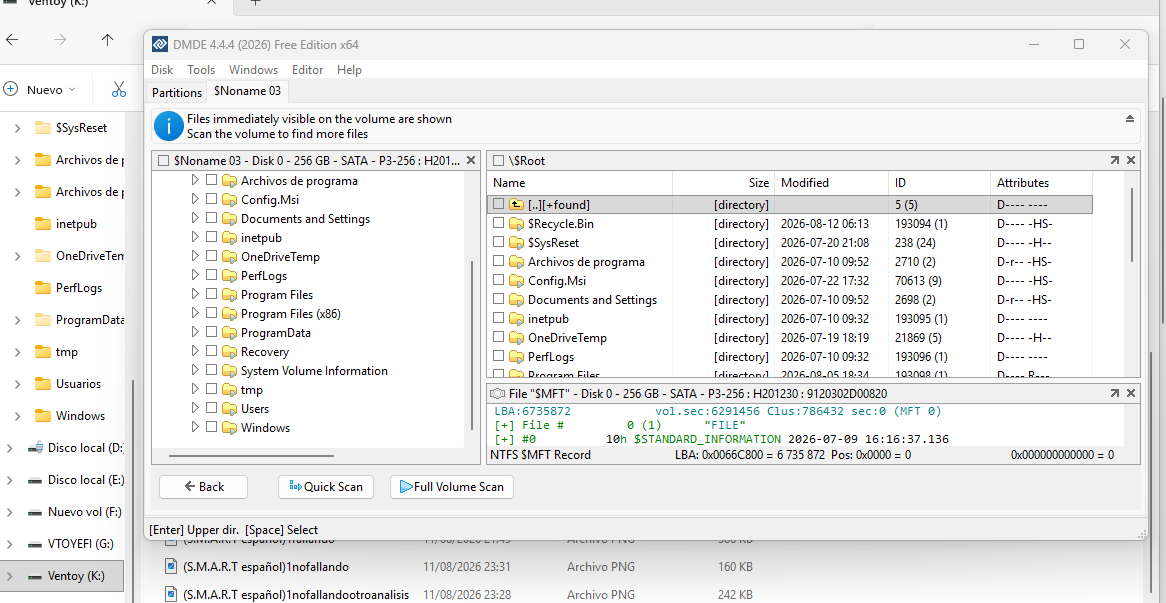Screen dimensions: 1166x603
Task: Click the Ventoy (K:) drive icon in Explorer
Action: coord(34,576)
